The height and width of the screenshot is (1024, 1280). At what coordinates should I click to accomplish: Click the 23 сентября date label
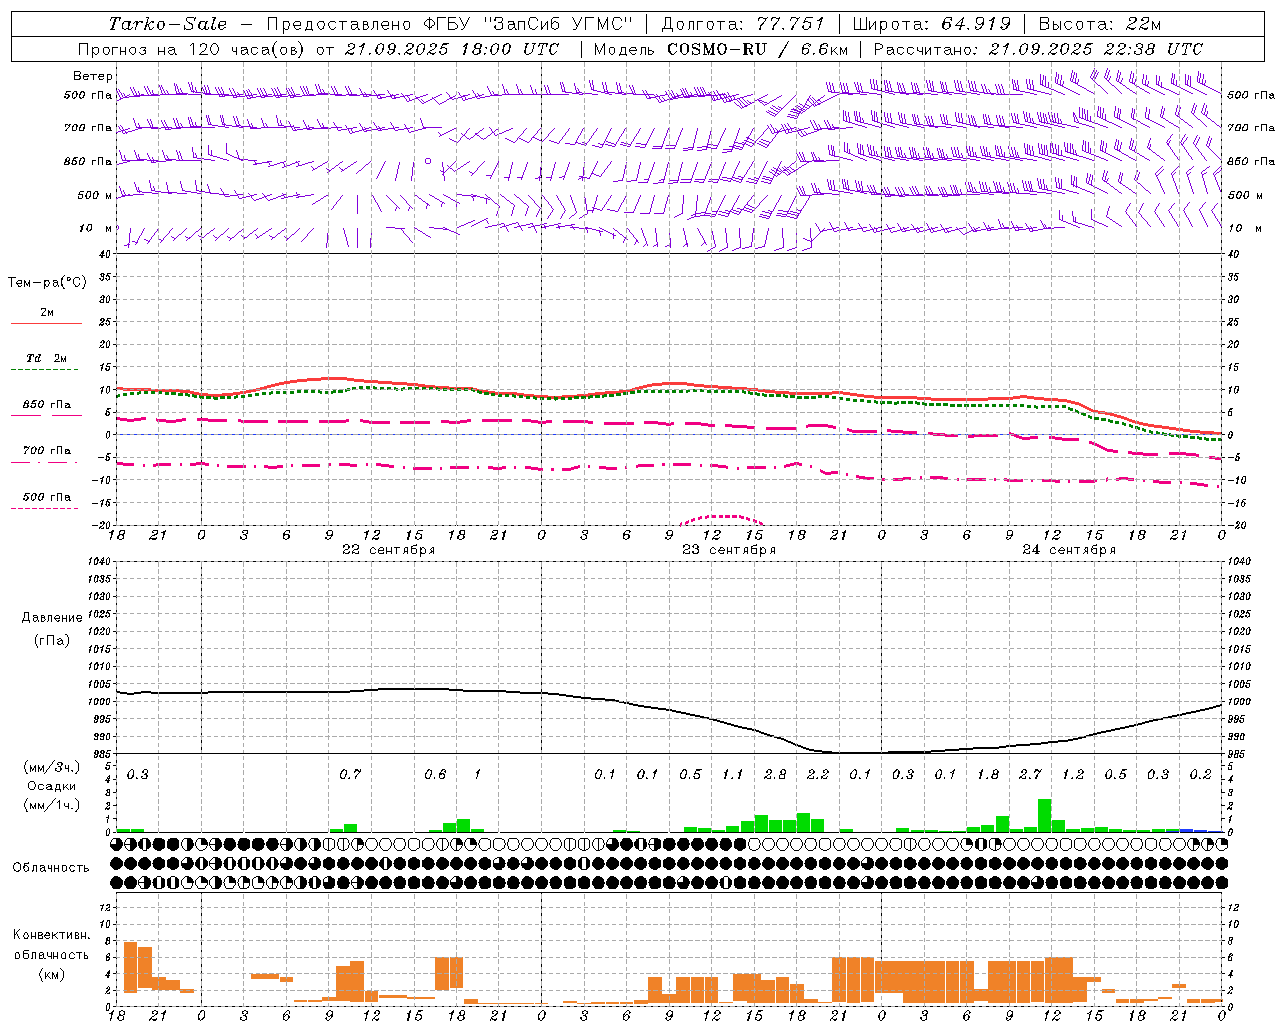(729, 550)
